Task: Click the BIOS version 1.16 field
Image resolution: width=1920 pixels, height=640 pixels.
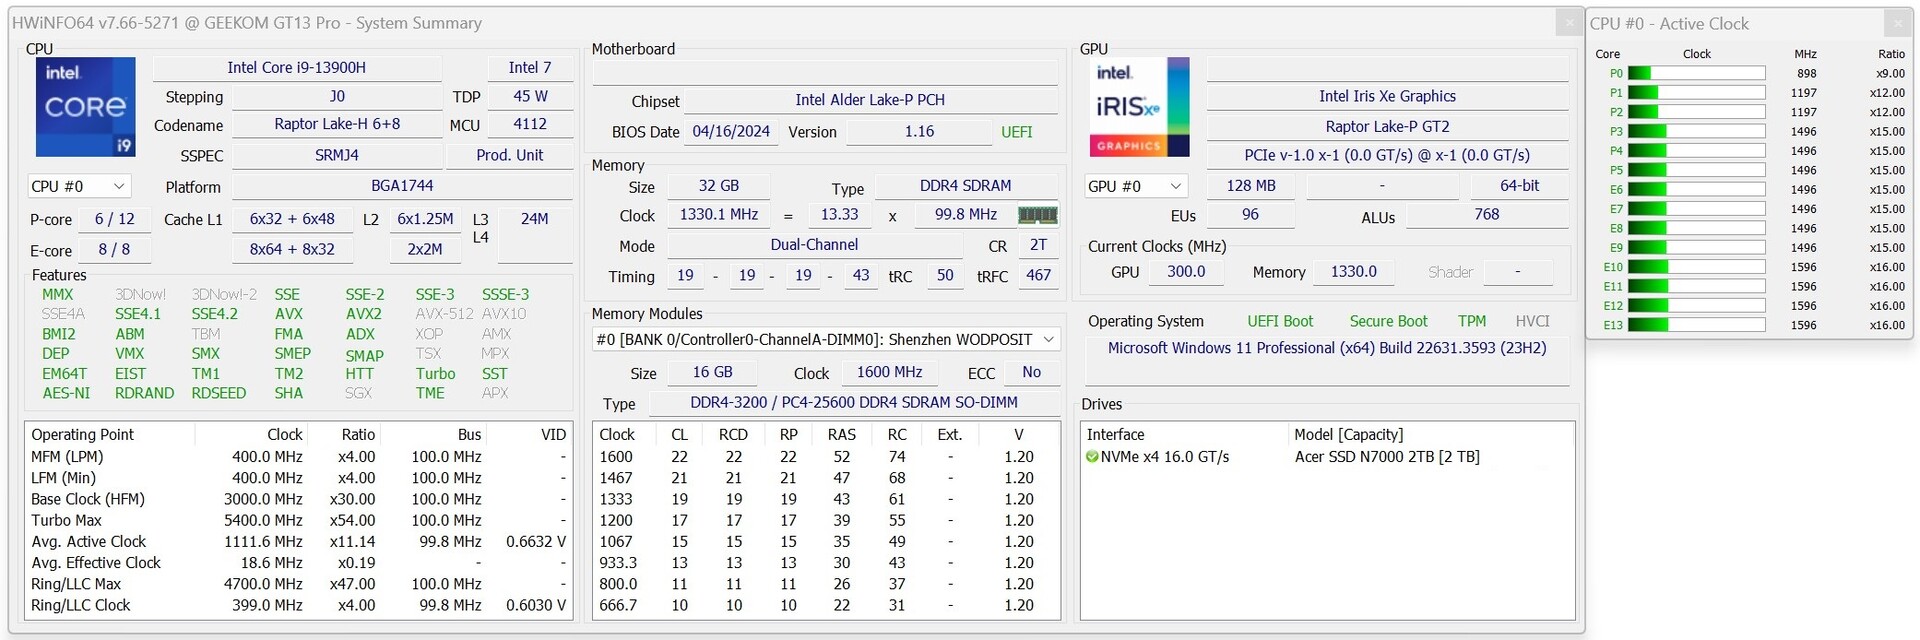Action: point(919,132)
